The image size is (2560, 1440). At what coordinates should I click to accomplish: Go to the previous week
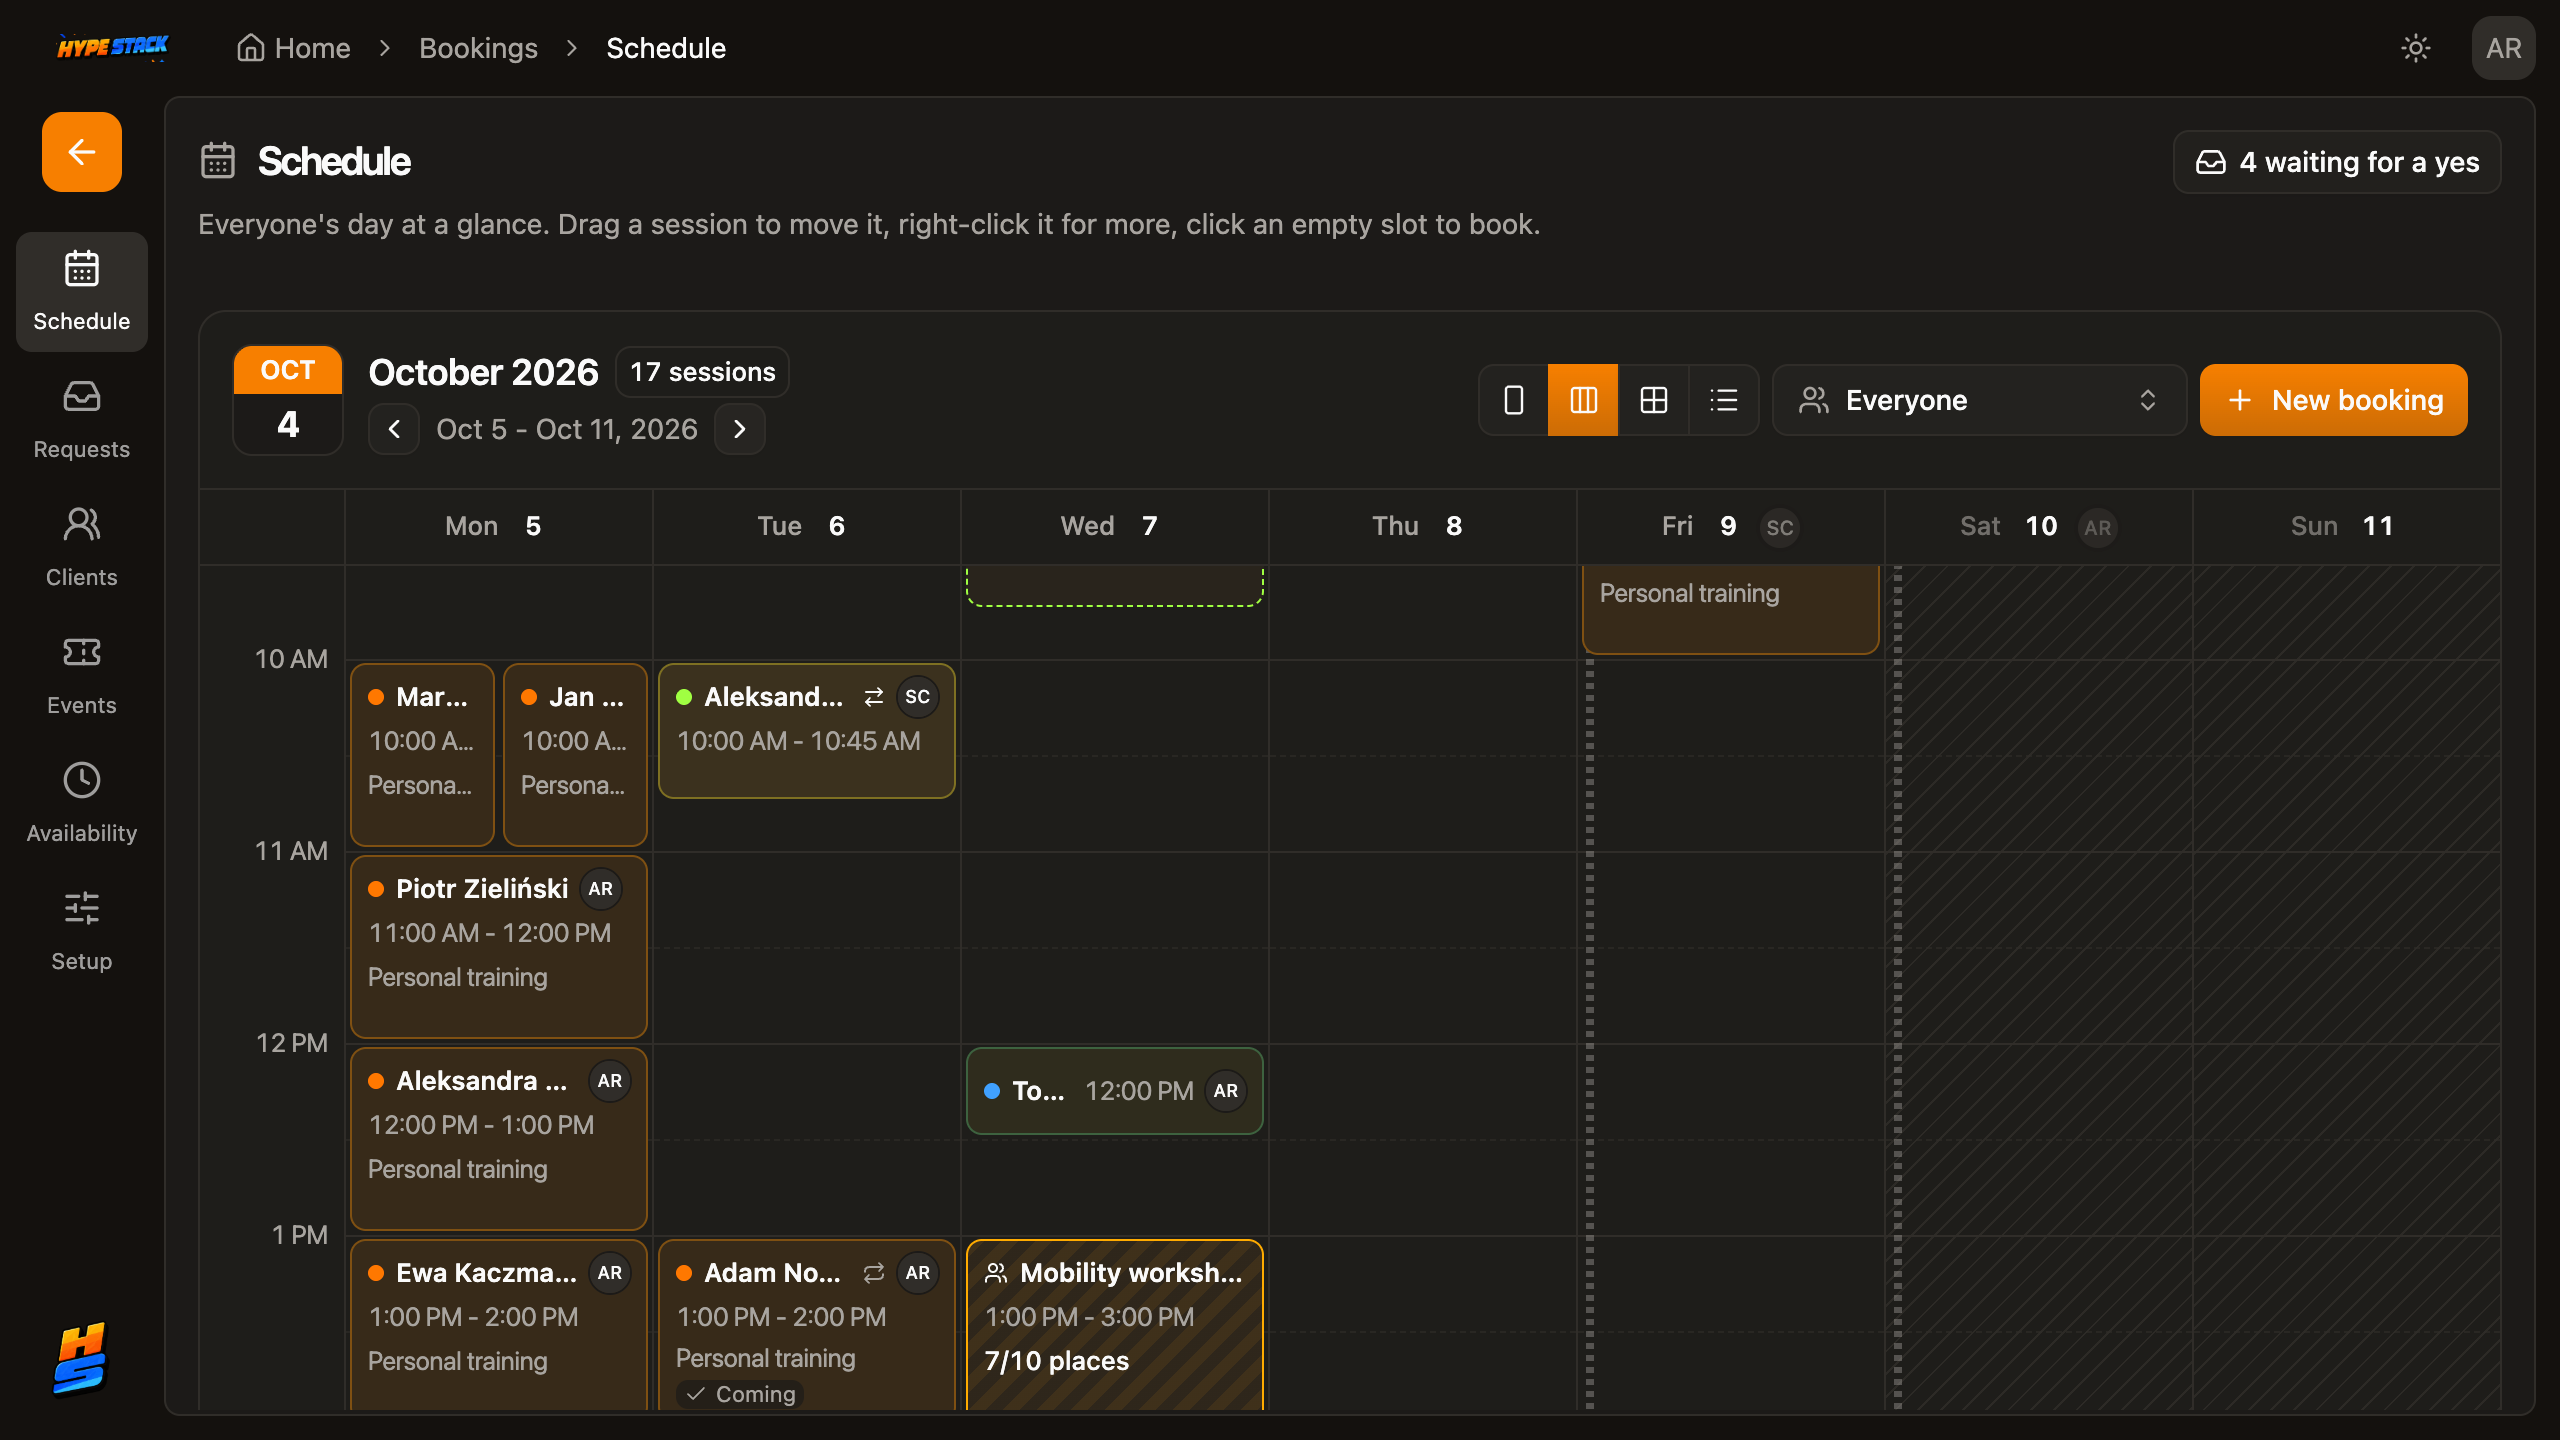coord(394,429)
